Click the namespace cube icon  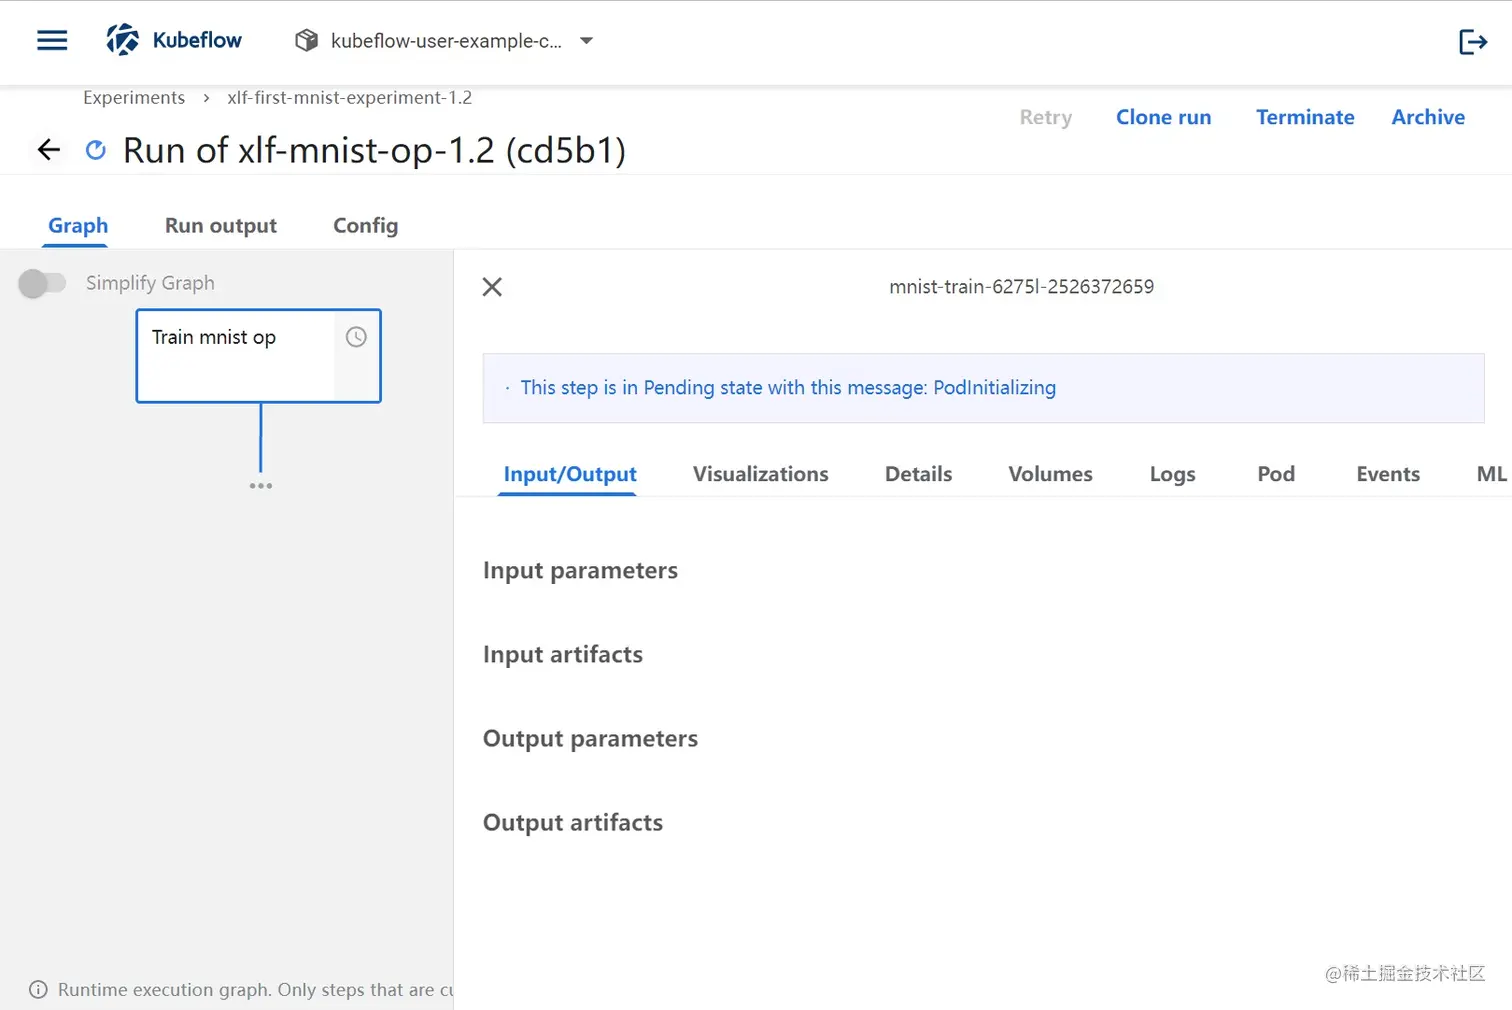pos(306,40)
